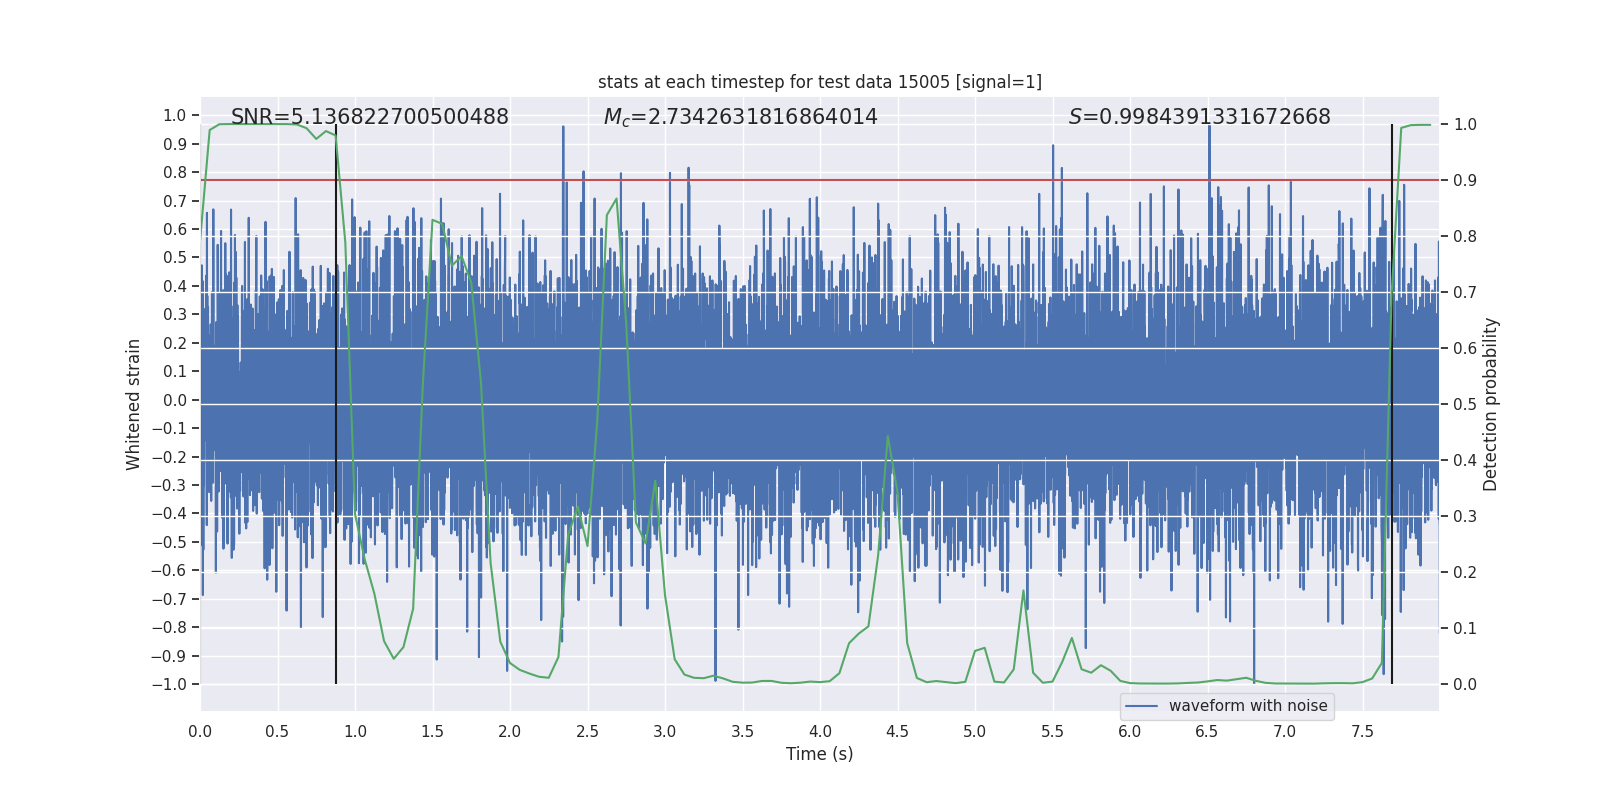Click the legend entry 'waveform with noise'
The width and height of the screenshot is (1600, 800).
click(x=1248, y=706)
